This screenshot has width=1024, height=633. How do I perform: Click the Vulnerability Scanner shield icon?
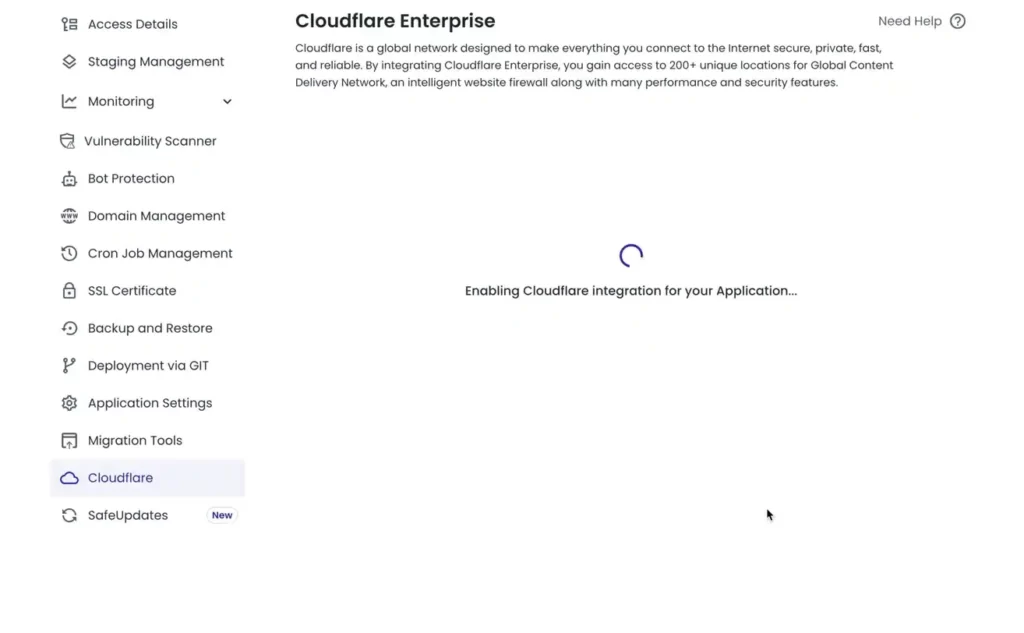click(67, 141)
